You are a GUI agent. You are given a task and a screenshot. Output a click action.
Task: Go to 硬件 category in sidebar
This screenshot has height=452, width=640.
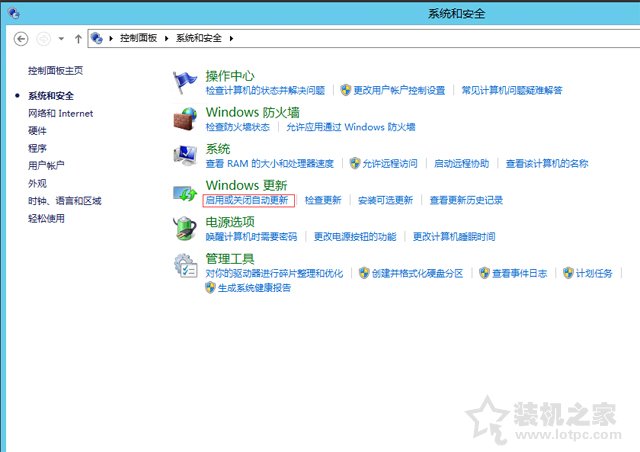pyautogui.click(x=37, y=131)
